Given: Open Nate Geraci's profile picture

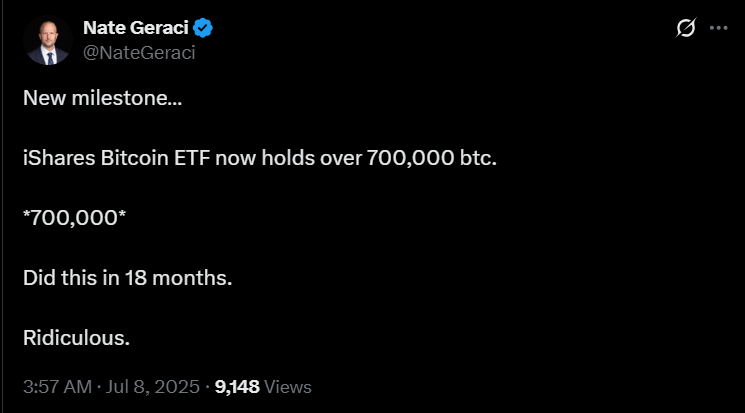Looking at the screenshot, I should (48, 40).
